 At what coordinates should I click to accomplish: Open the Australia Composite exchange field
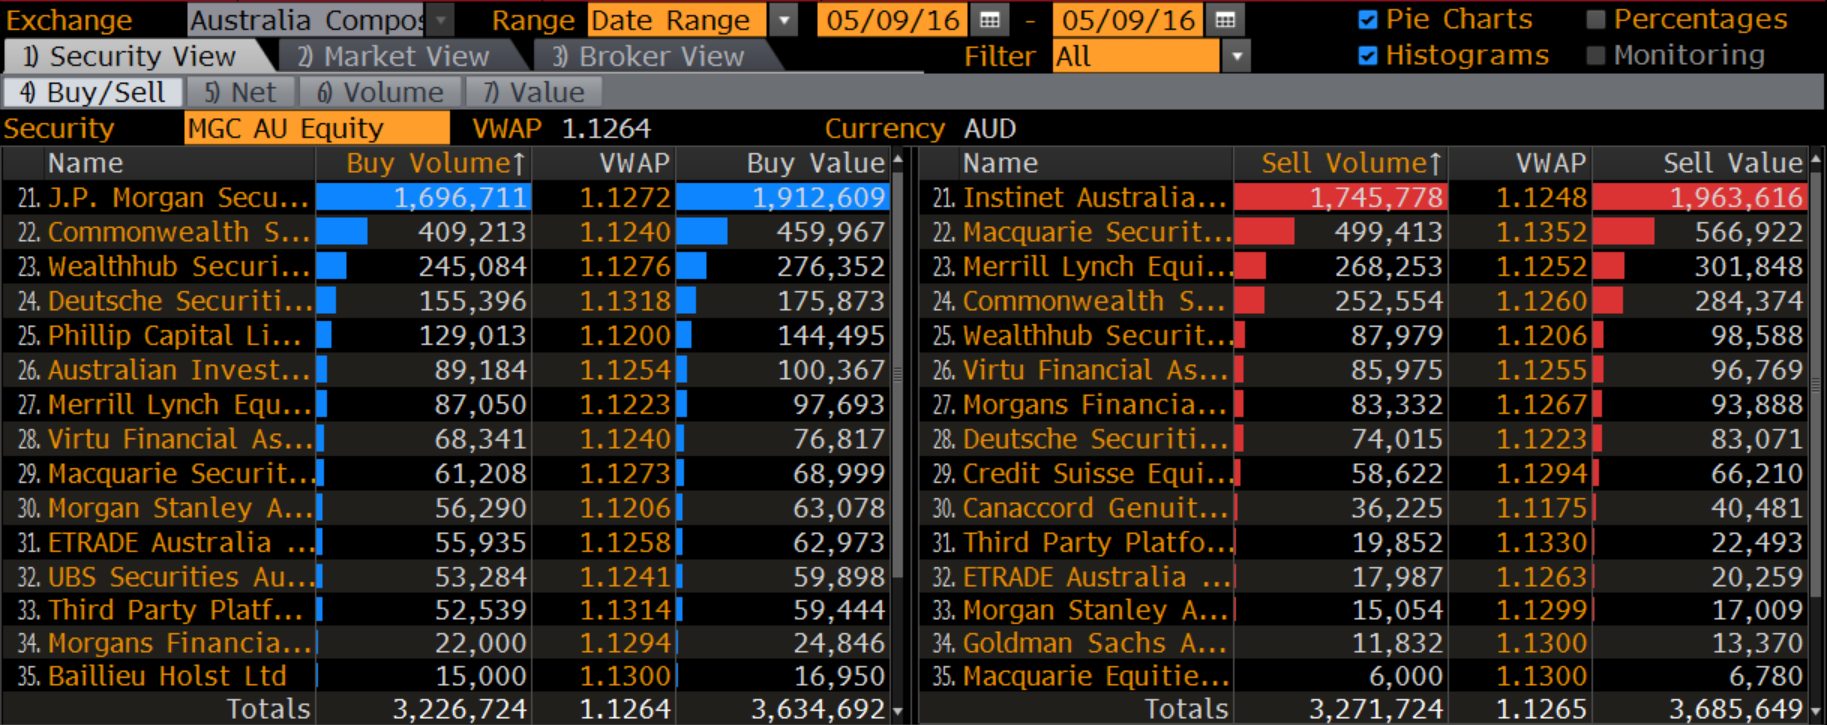click(307, 20)
